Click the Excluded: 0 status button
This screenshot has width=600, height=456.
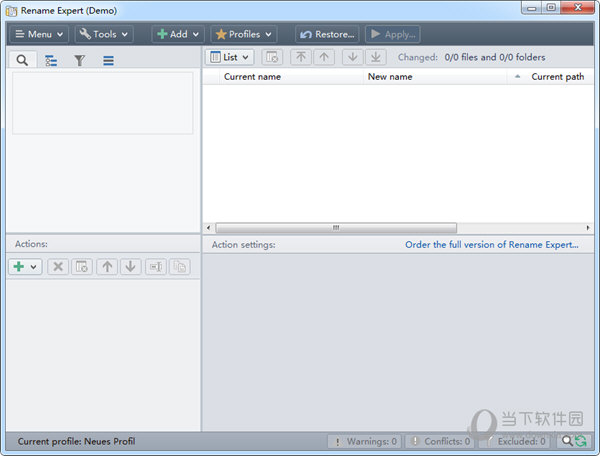(x=515, y=441)
